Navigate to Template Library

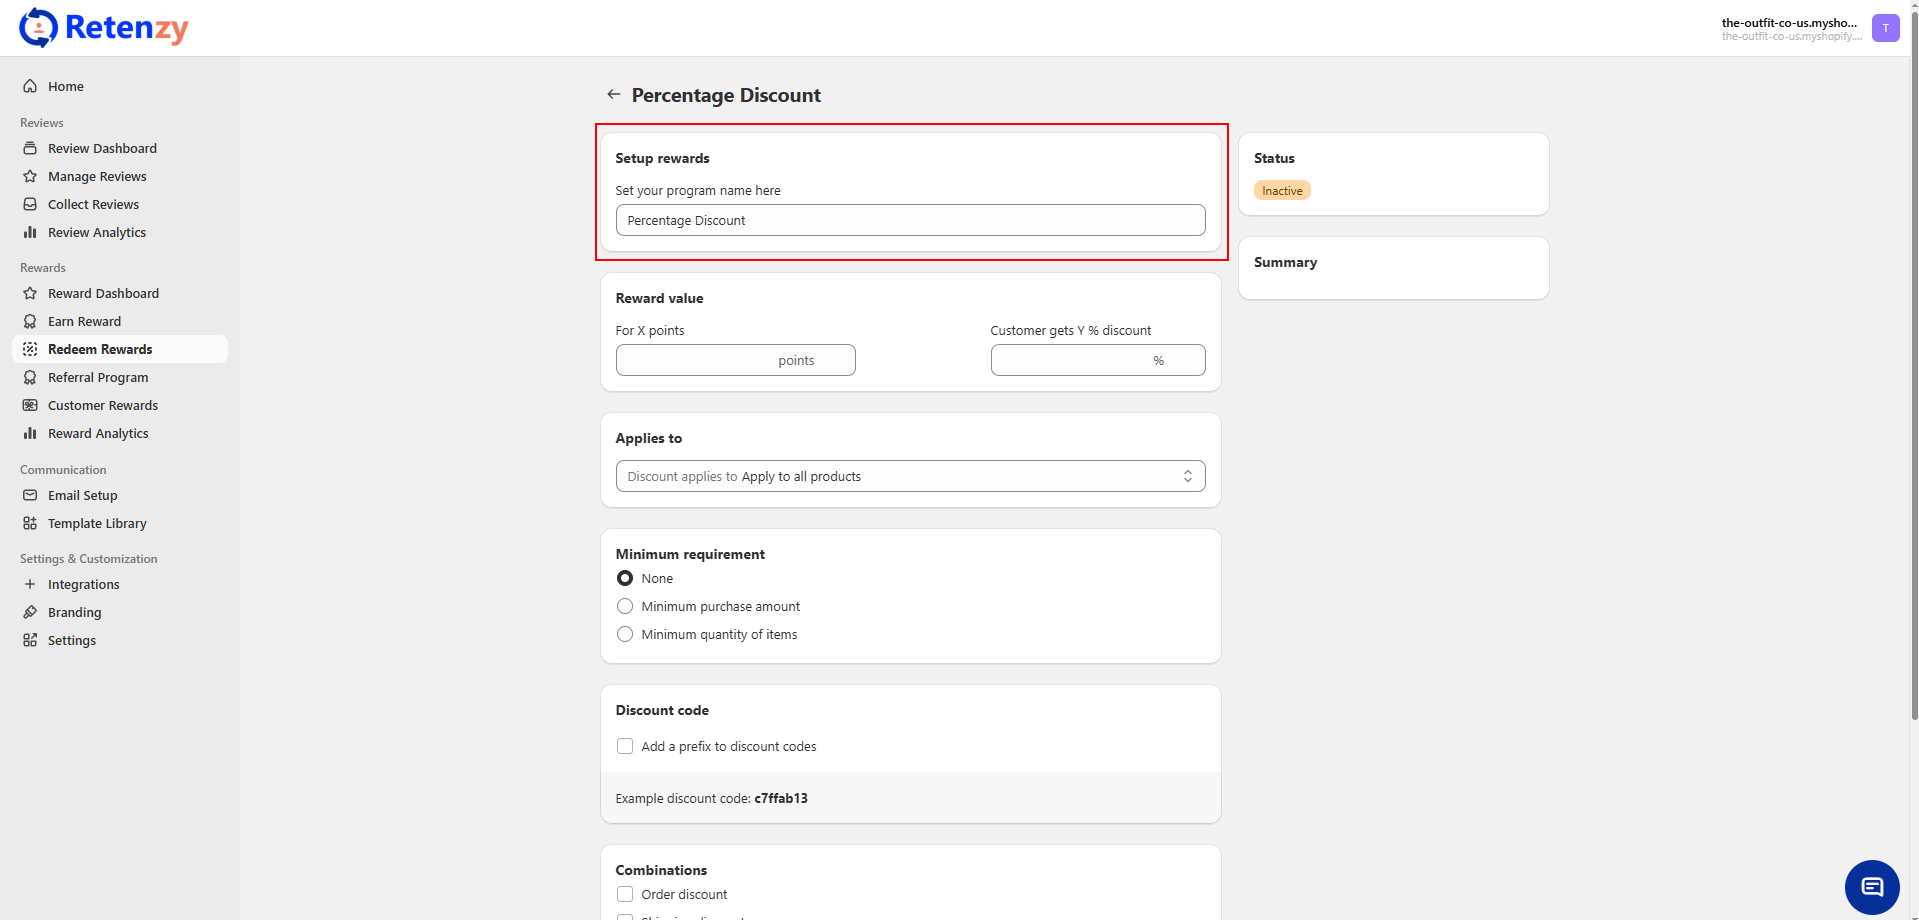pos(97,523)
